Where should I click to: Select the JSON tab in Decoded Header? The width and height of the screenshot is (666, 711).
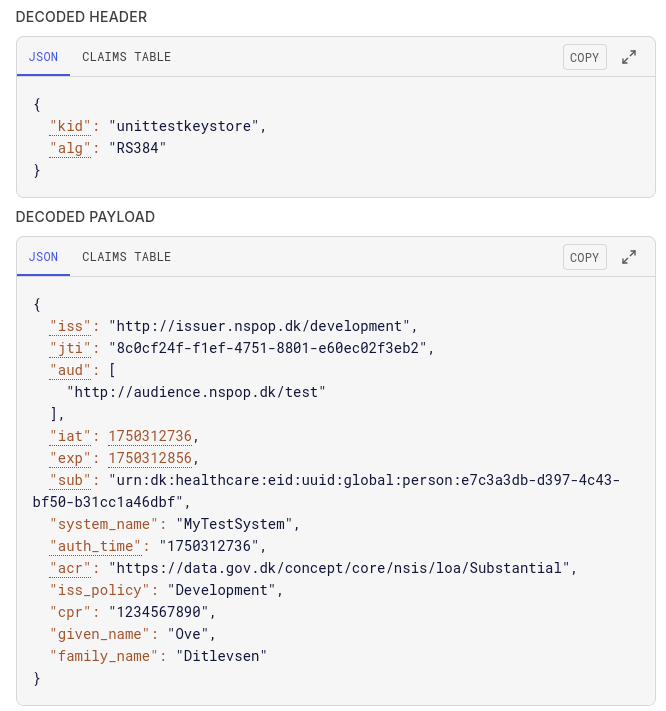click(43, 57)
